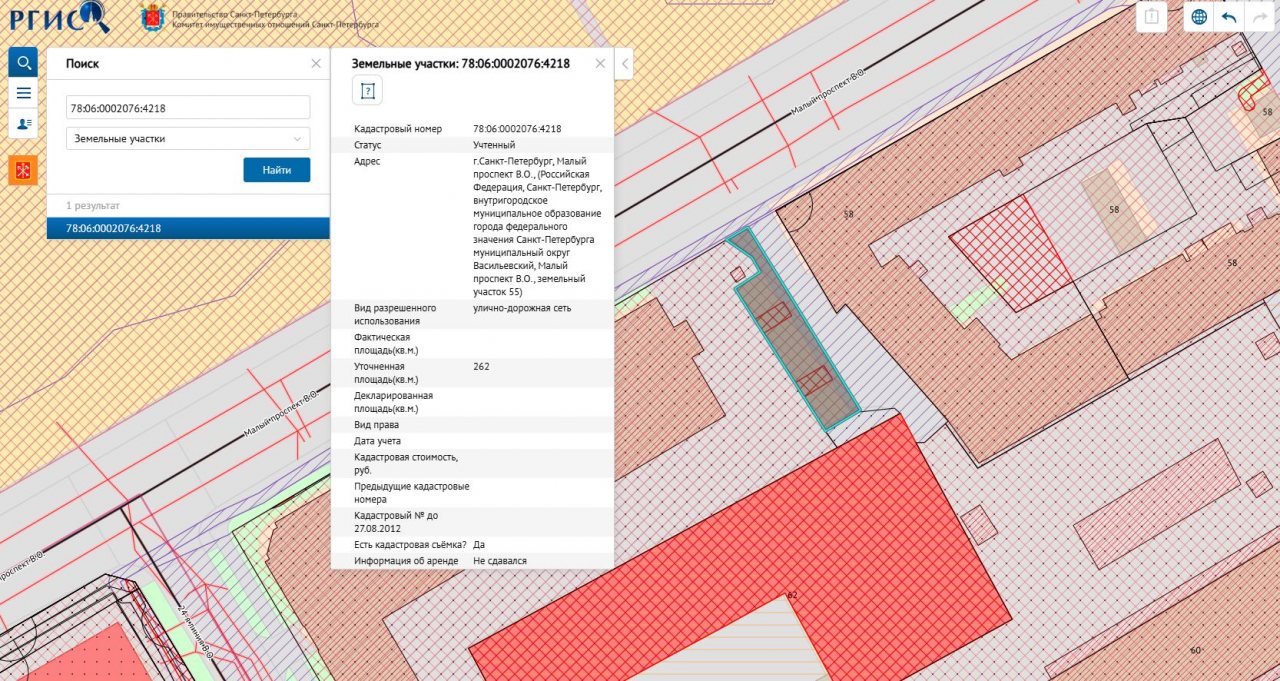
Task: Click the Saint Petersburg government coat of arms
Action: 152,17
